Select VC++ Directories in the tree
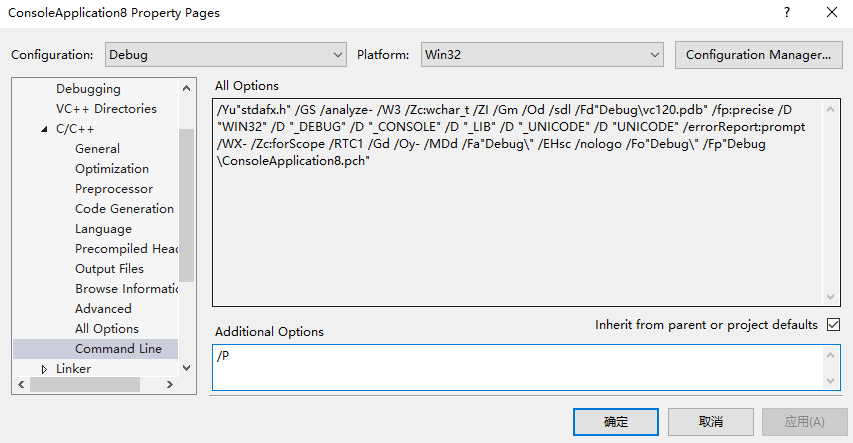Image resolution: width=853 pixels, height=443 pixels. [x=106, y=109]
